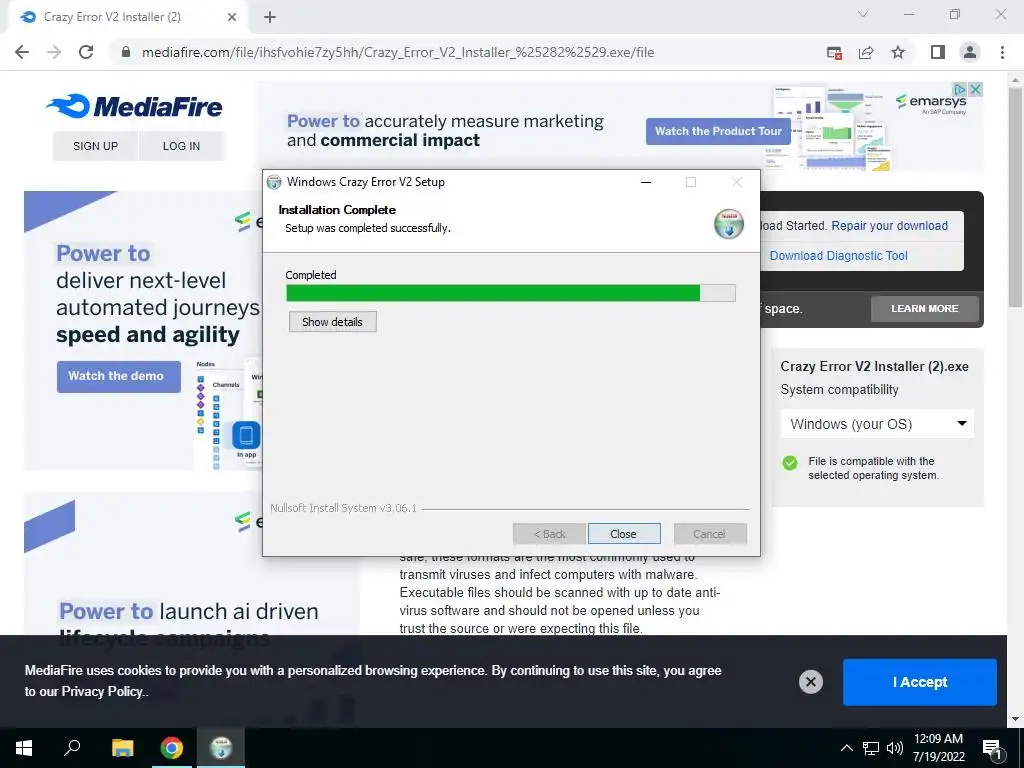This screenshot has width=1024, height=768.
Task: Open a new browser tab
Action: click(270, 17)
